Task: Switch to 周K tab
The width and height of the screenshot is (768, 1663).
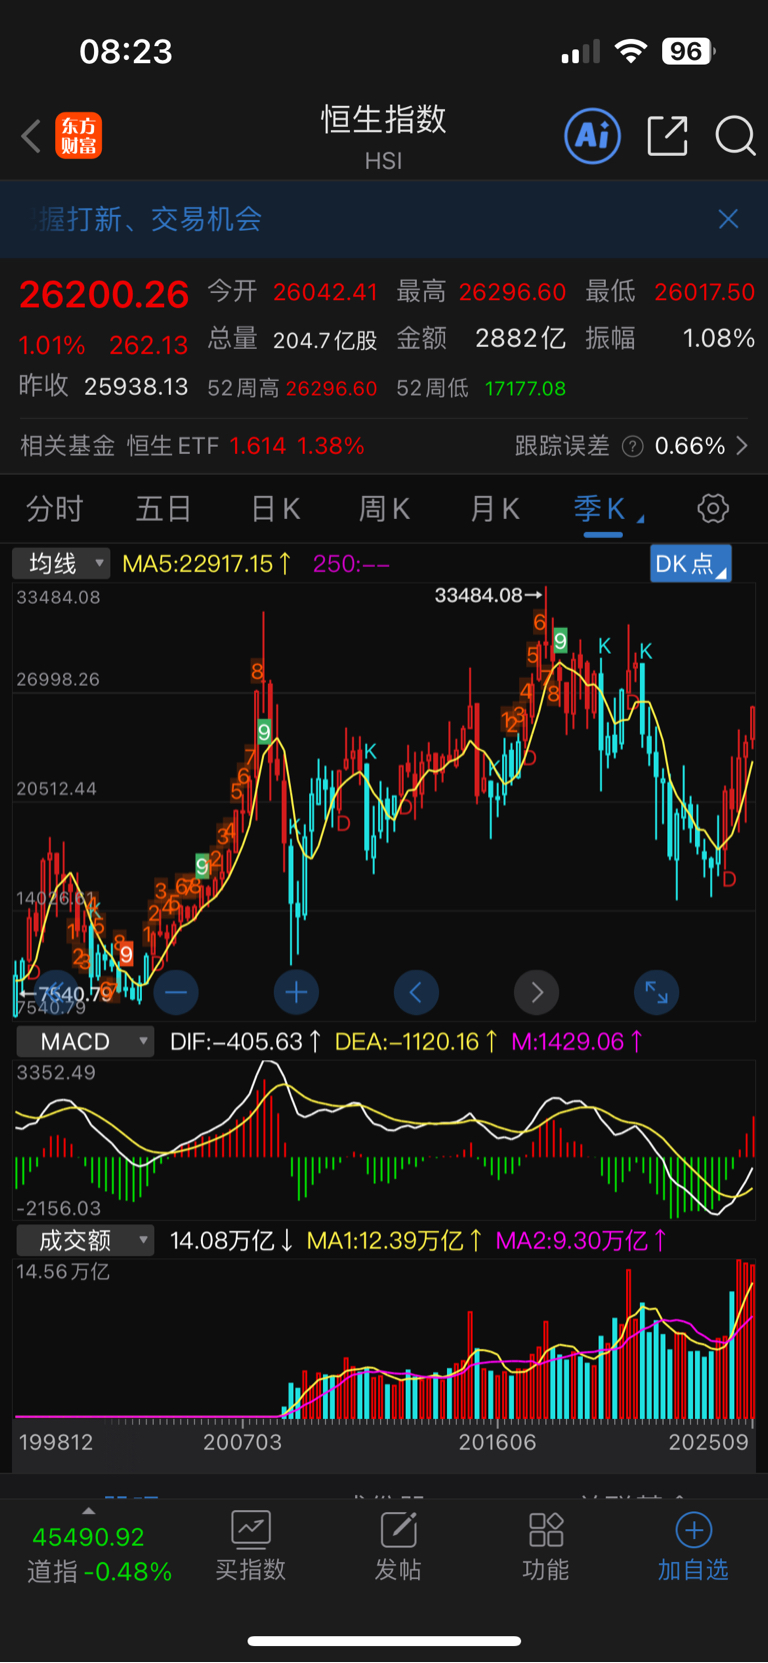Action: coord(384,509)
